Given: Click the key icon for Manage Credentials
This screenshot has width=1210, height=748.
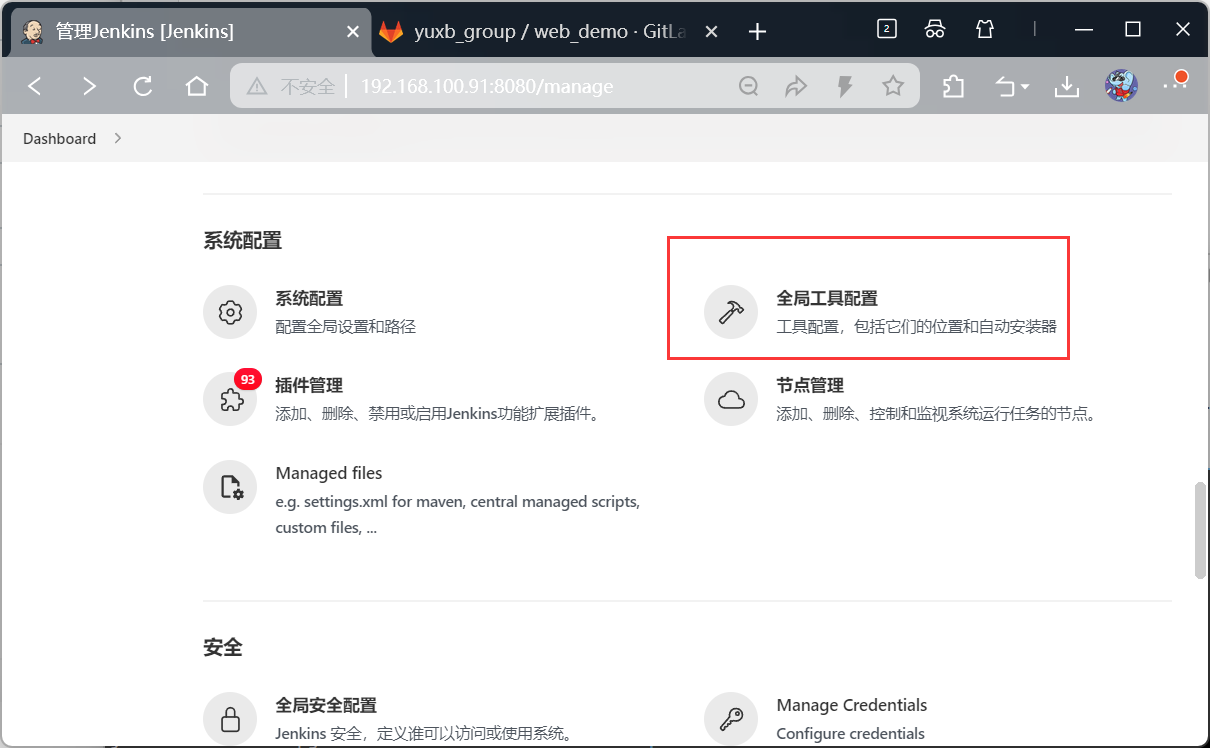Looking at the screenshot, I should coord(731,719).
